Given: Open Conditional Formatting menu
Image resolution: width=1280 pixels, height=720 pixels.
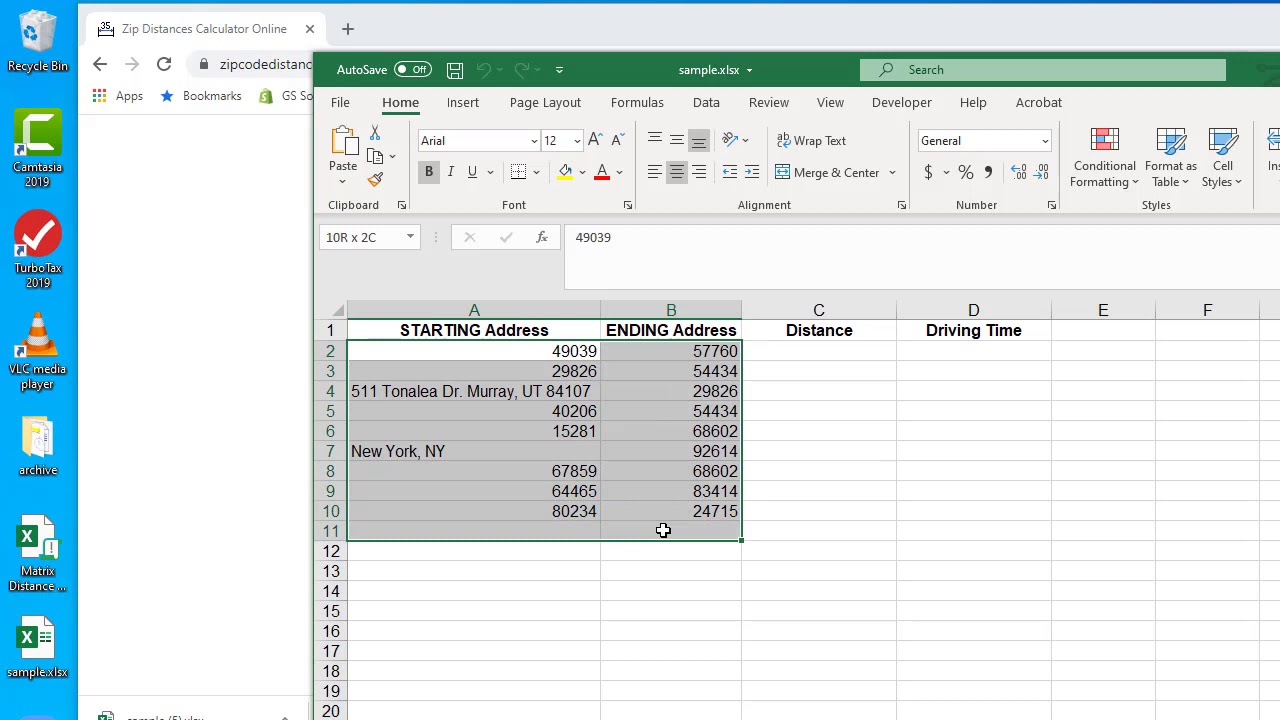Looking at the screenshot, I should 1105,158.
